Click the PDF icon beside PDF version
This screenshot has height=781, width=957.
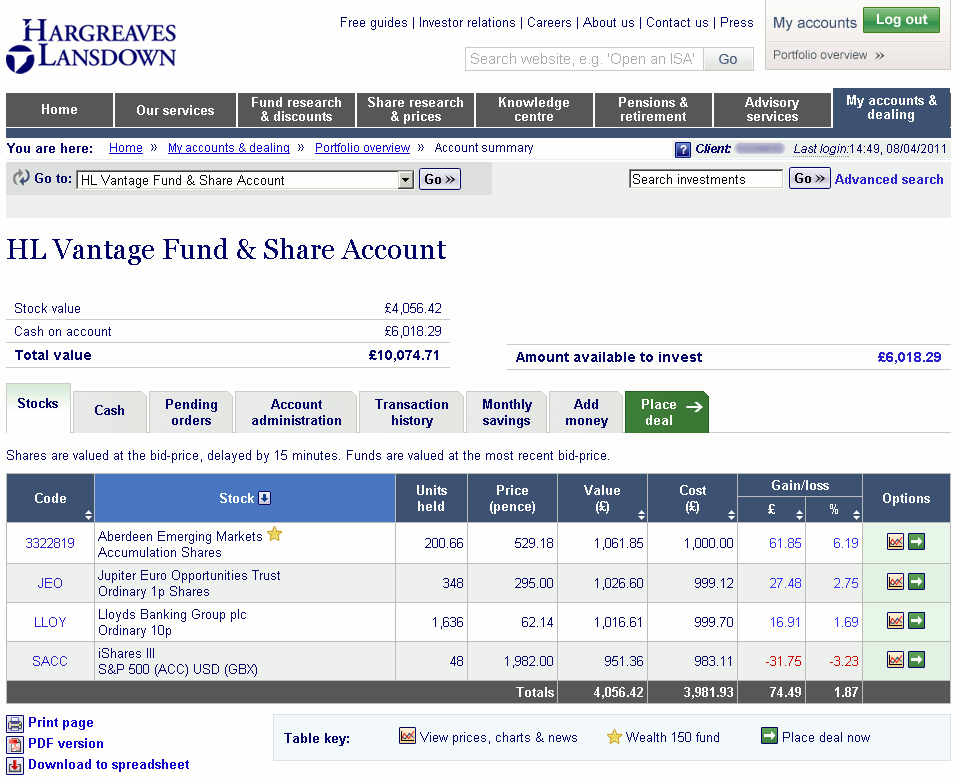(x=15, y=744)
